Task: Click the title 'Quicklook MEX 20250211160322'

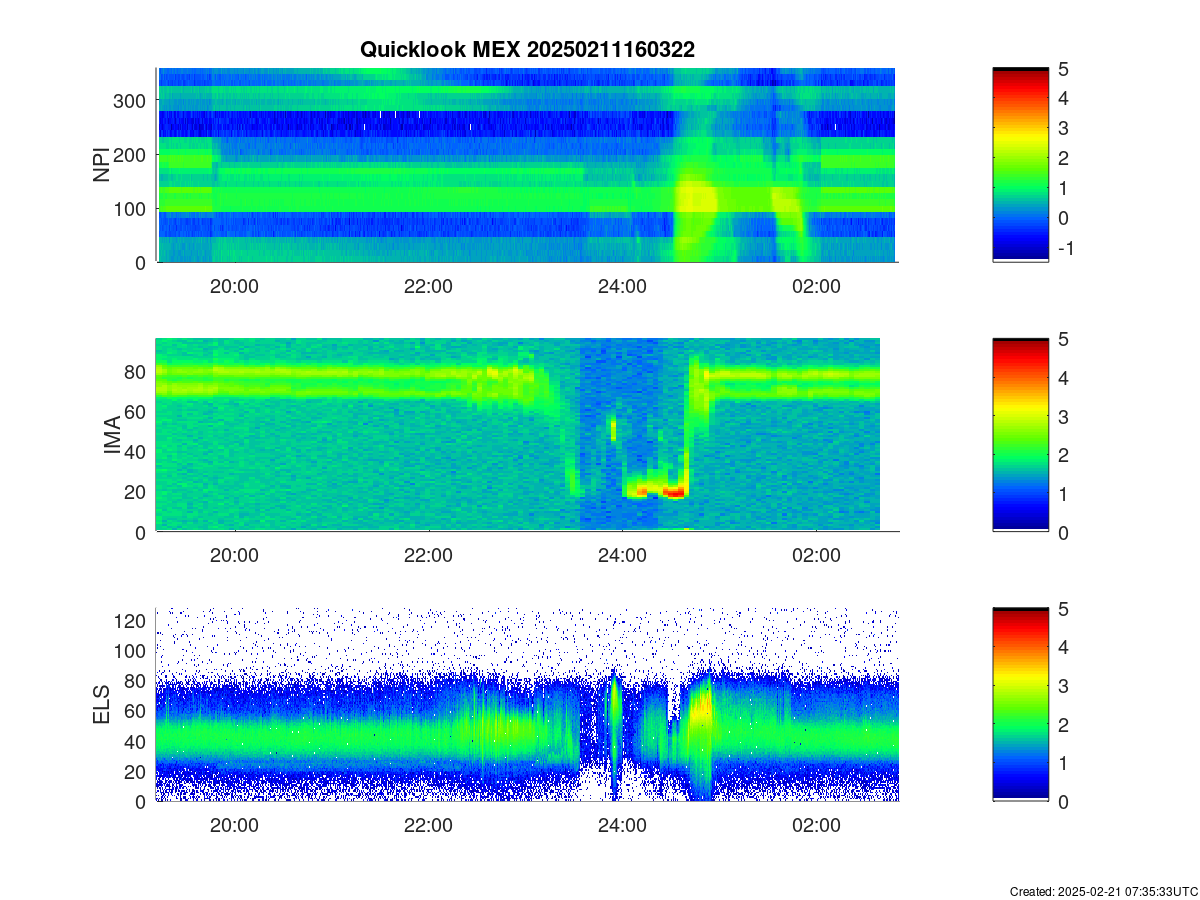Action: coord(527,49)
